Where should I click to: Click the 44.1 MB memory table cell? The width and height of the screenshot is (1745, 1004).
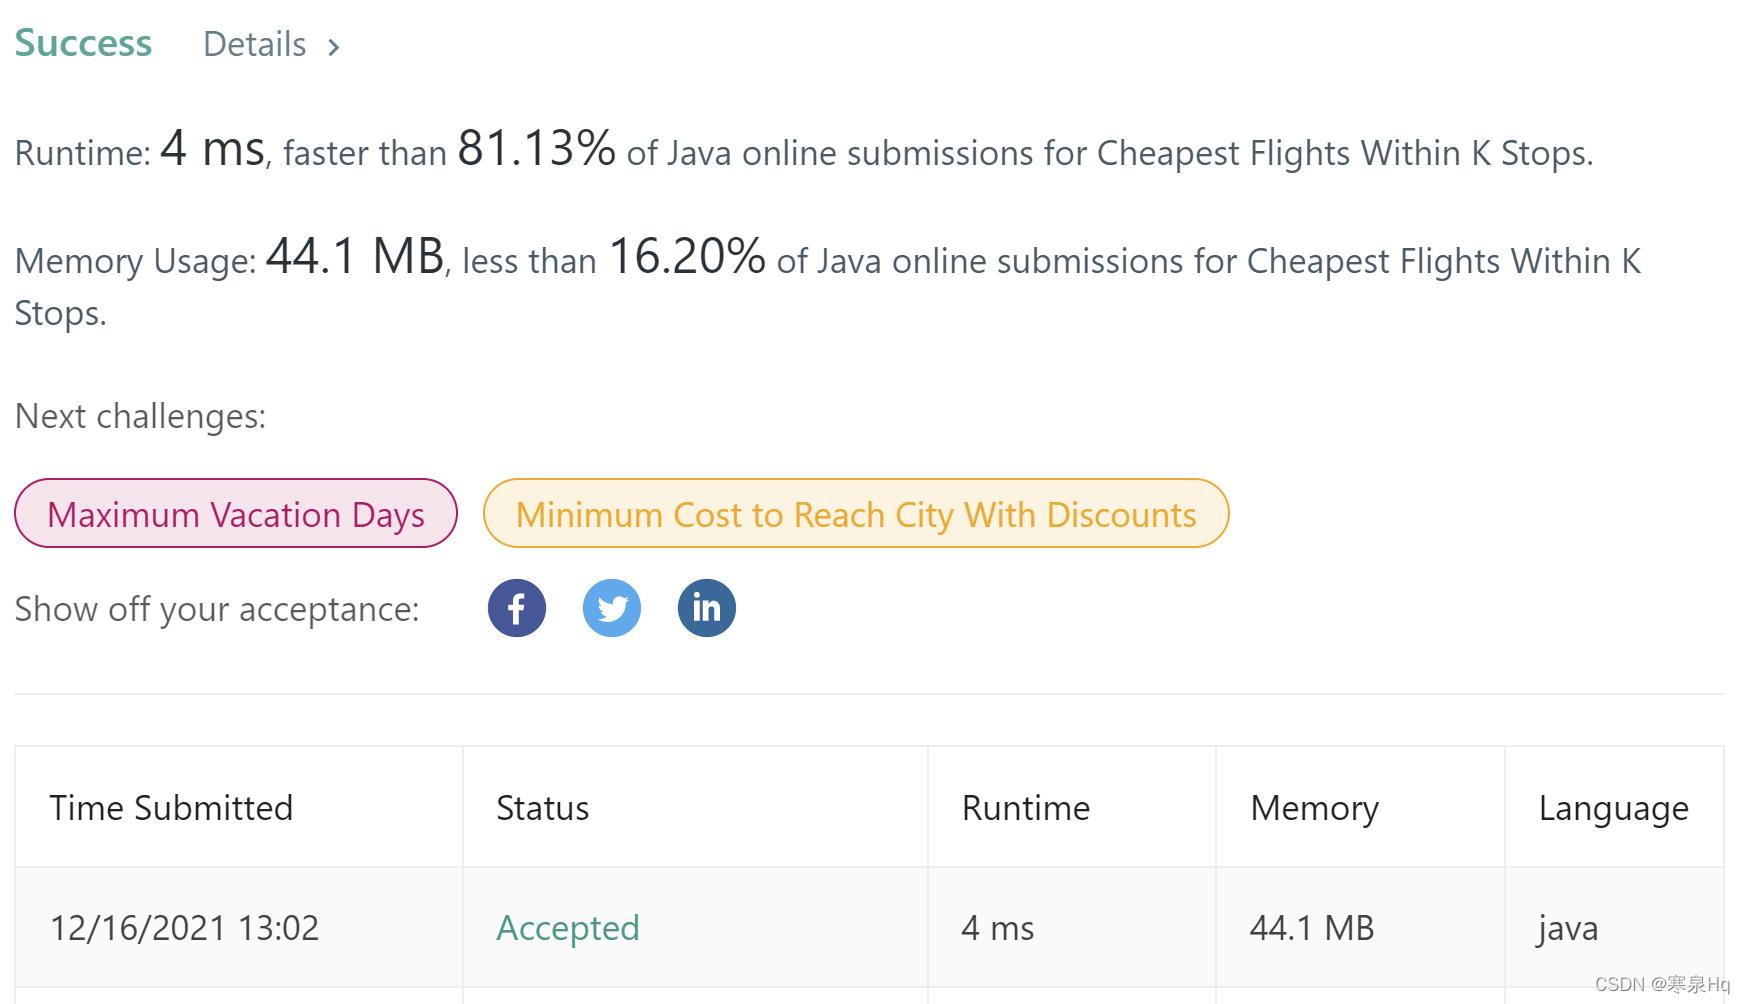(x=1312, y=928)
